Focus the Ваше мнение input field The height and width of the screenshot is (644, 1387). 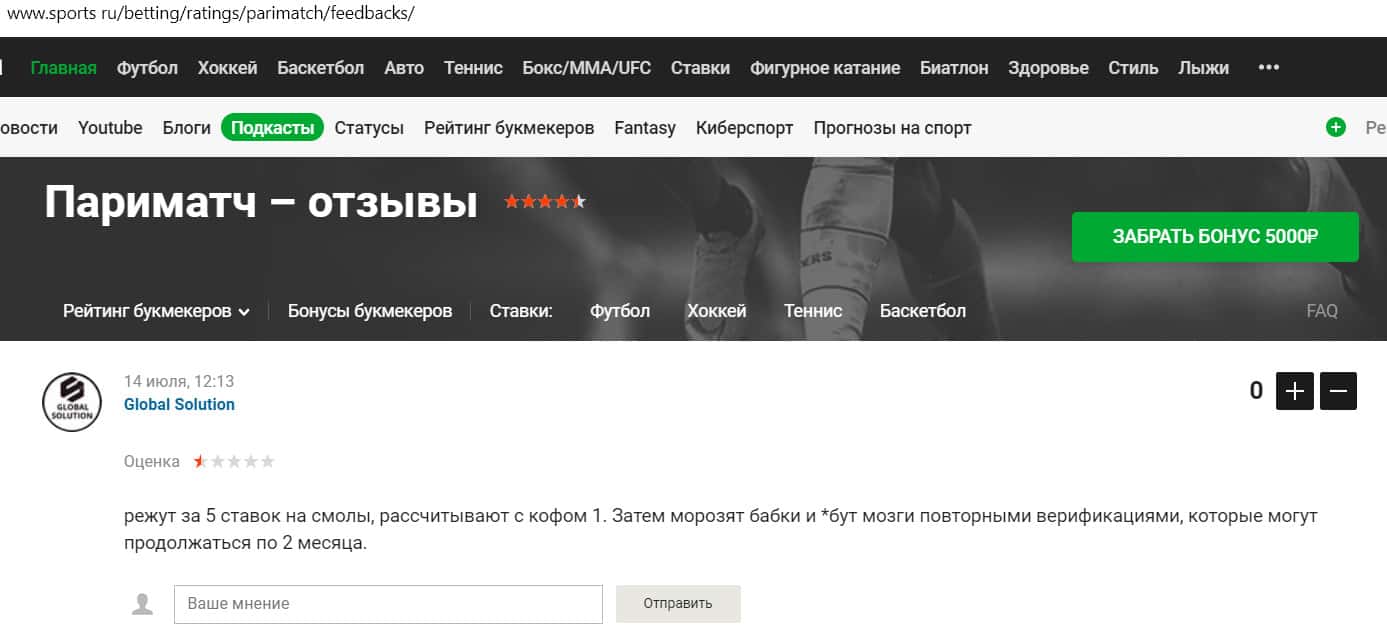click(388, 604)
